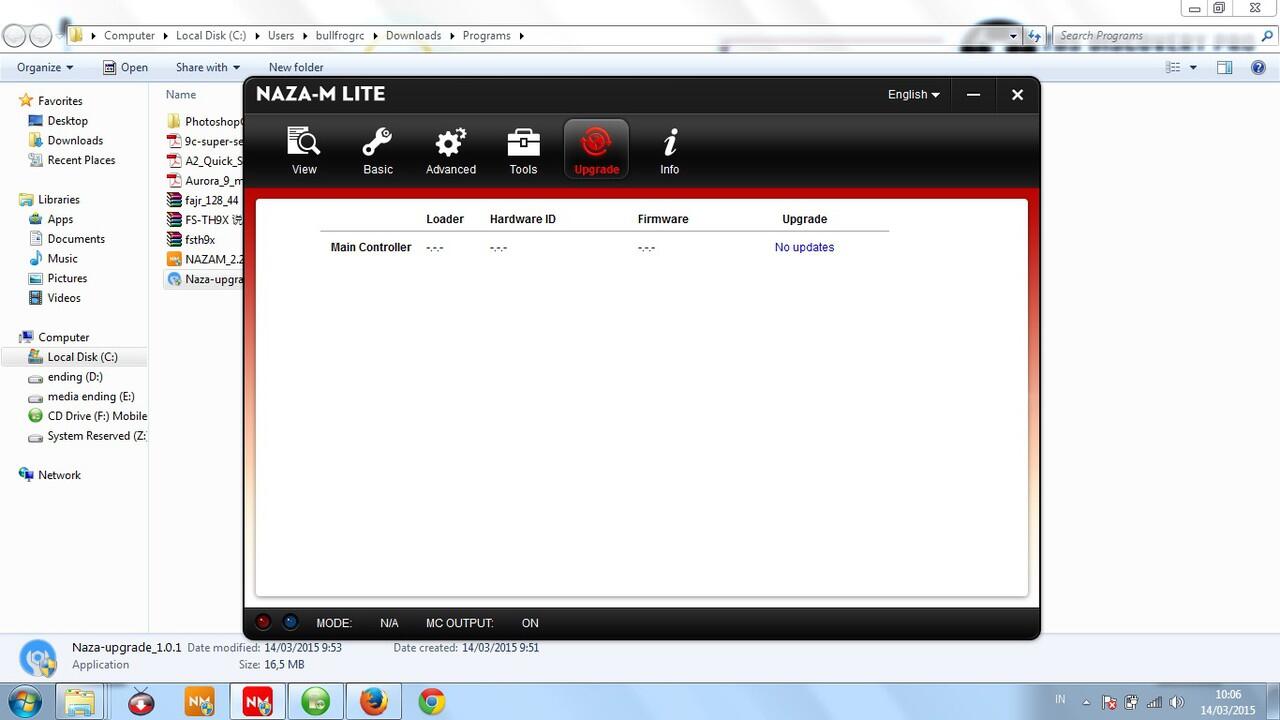Open Google Chrome from the taskbar

coord(432,702)
